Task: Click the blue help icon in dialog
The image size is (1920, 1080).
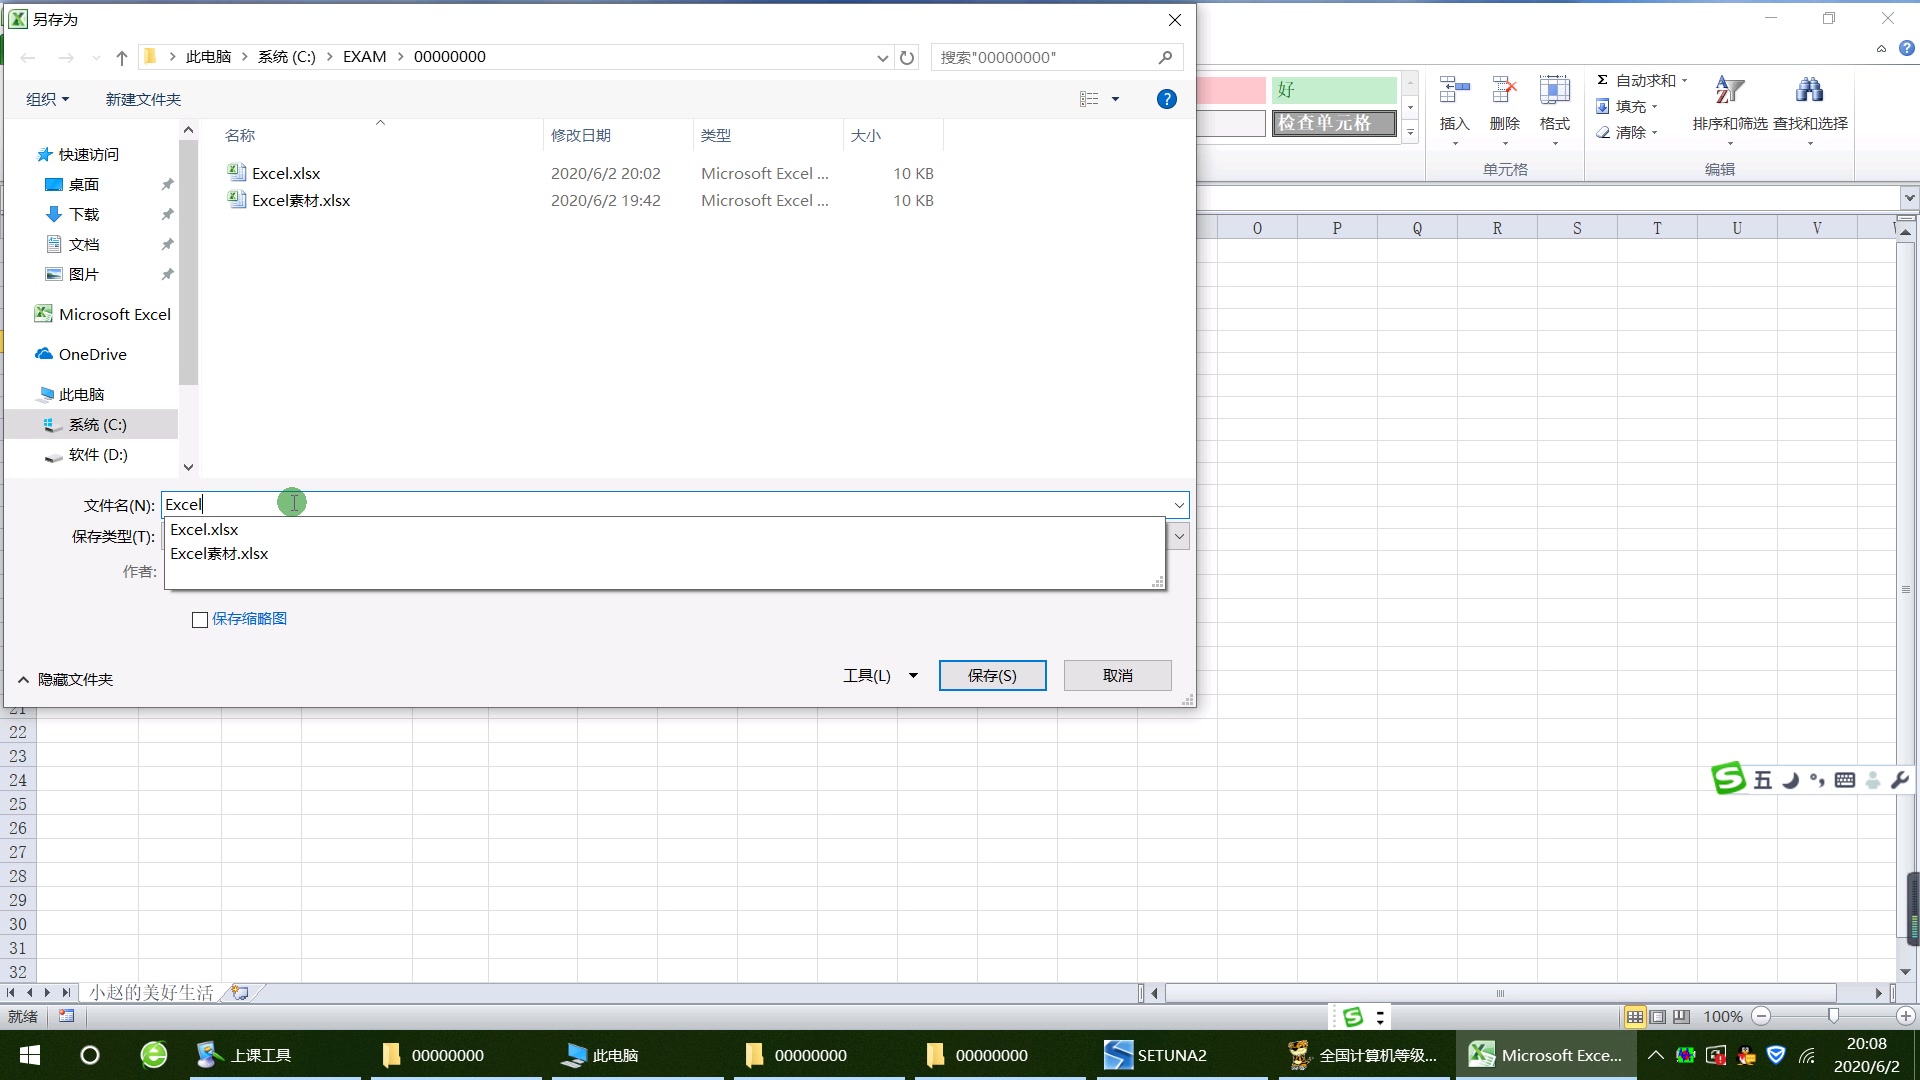Action: (1166, 99)
